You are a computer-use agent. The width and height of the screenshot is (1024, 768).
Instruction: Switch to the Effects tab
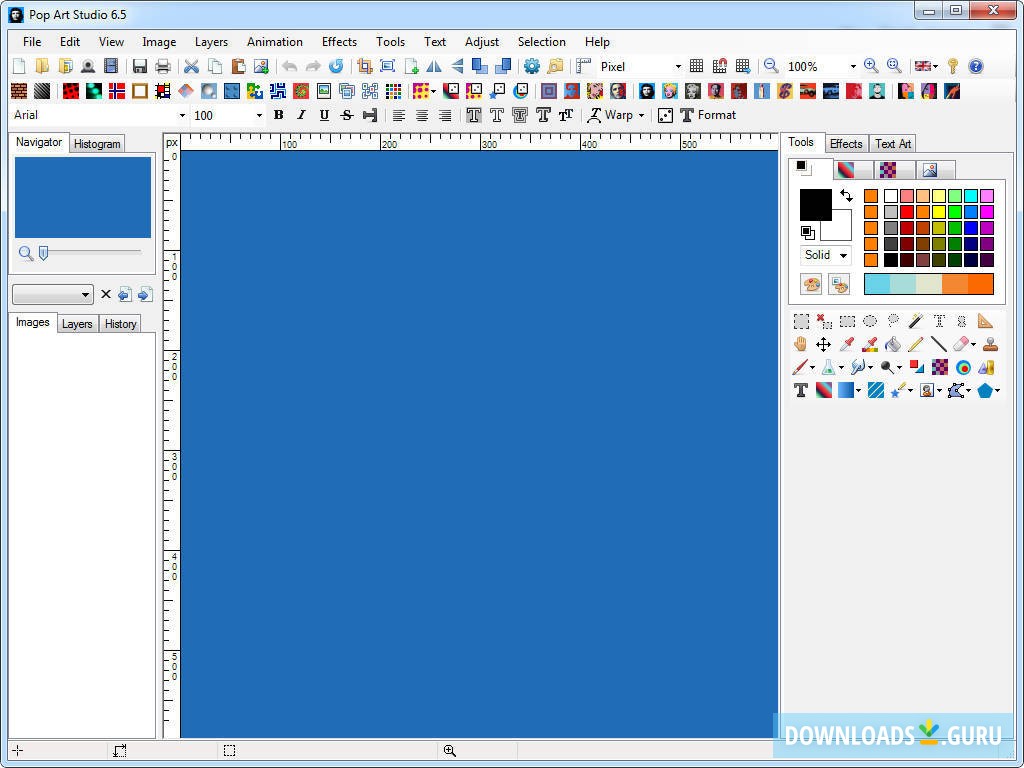846,143
